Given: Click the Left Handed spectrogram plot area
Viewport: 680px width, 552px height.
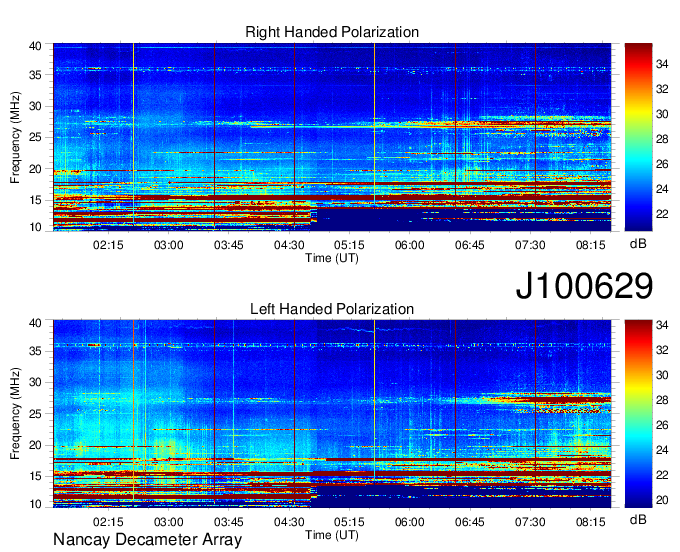Looking at the screenshot, I should [x=332, y=414].
